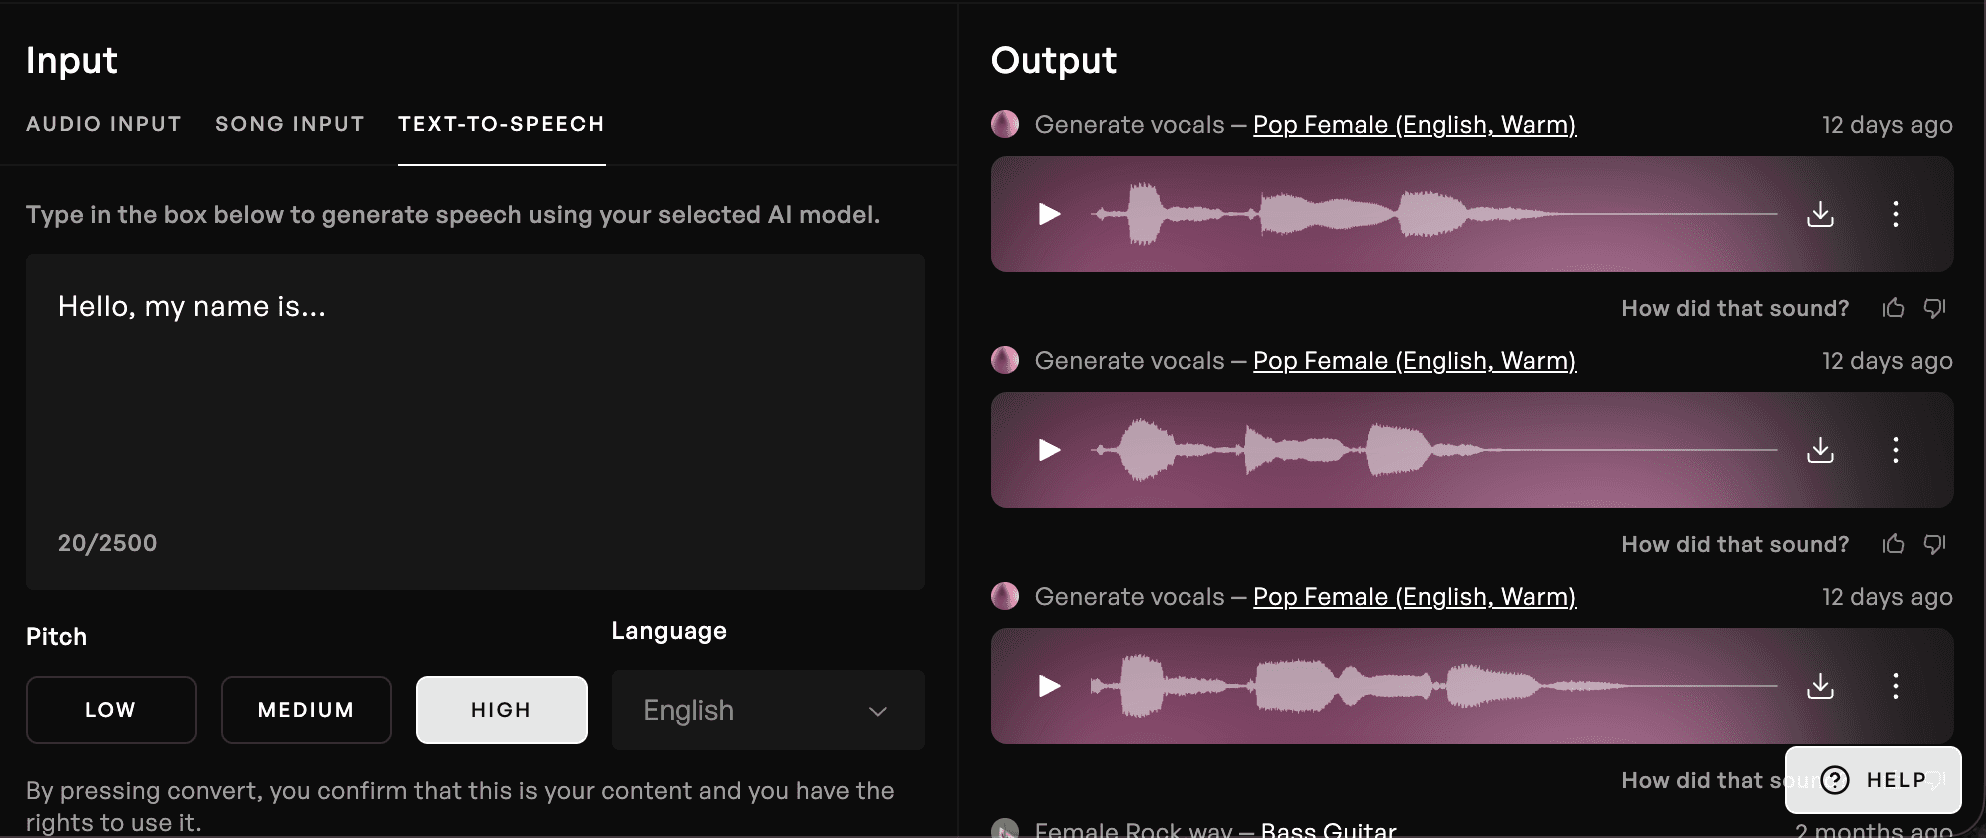Viewport: 1986px width, 838px height.
Task: Thumbs down the second output clip
Action: [1935, 544]
